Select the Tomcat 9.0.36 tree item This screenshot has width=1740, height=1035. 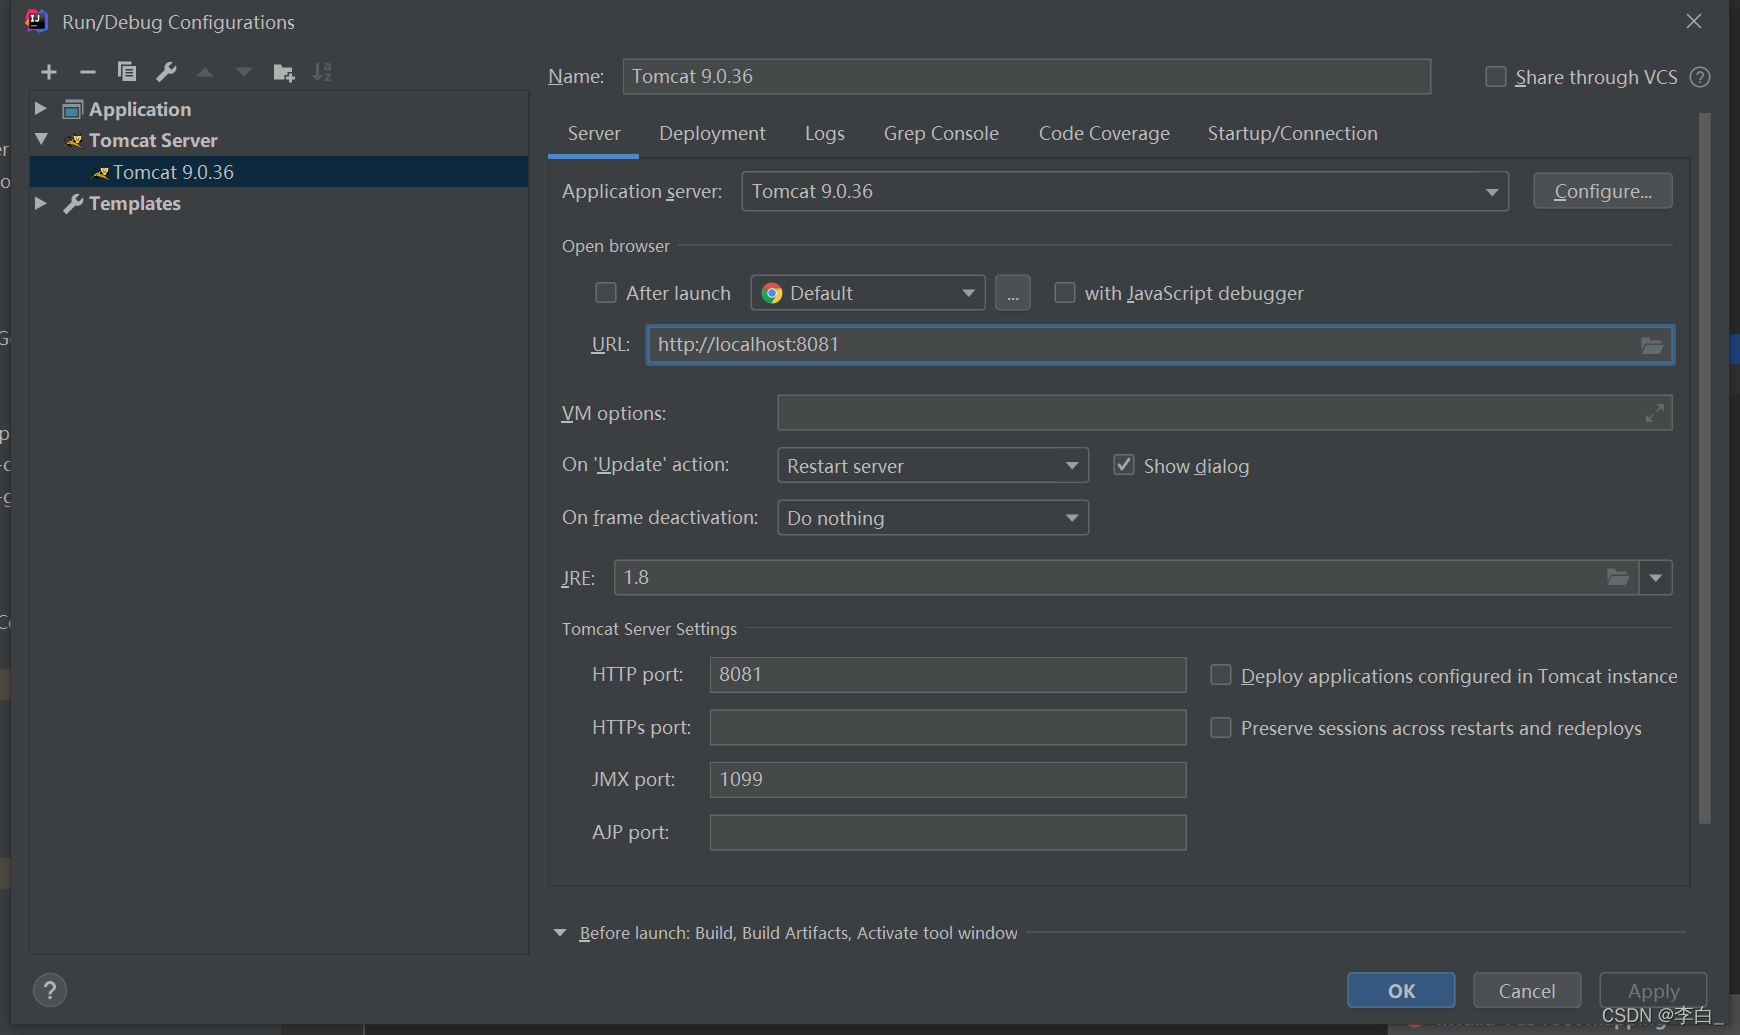(x=279, y=172)
